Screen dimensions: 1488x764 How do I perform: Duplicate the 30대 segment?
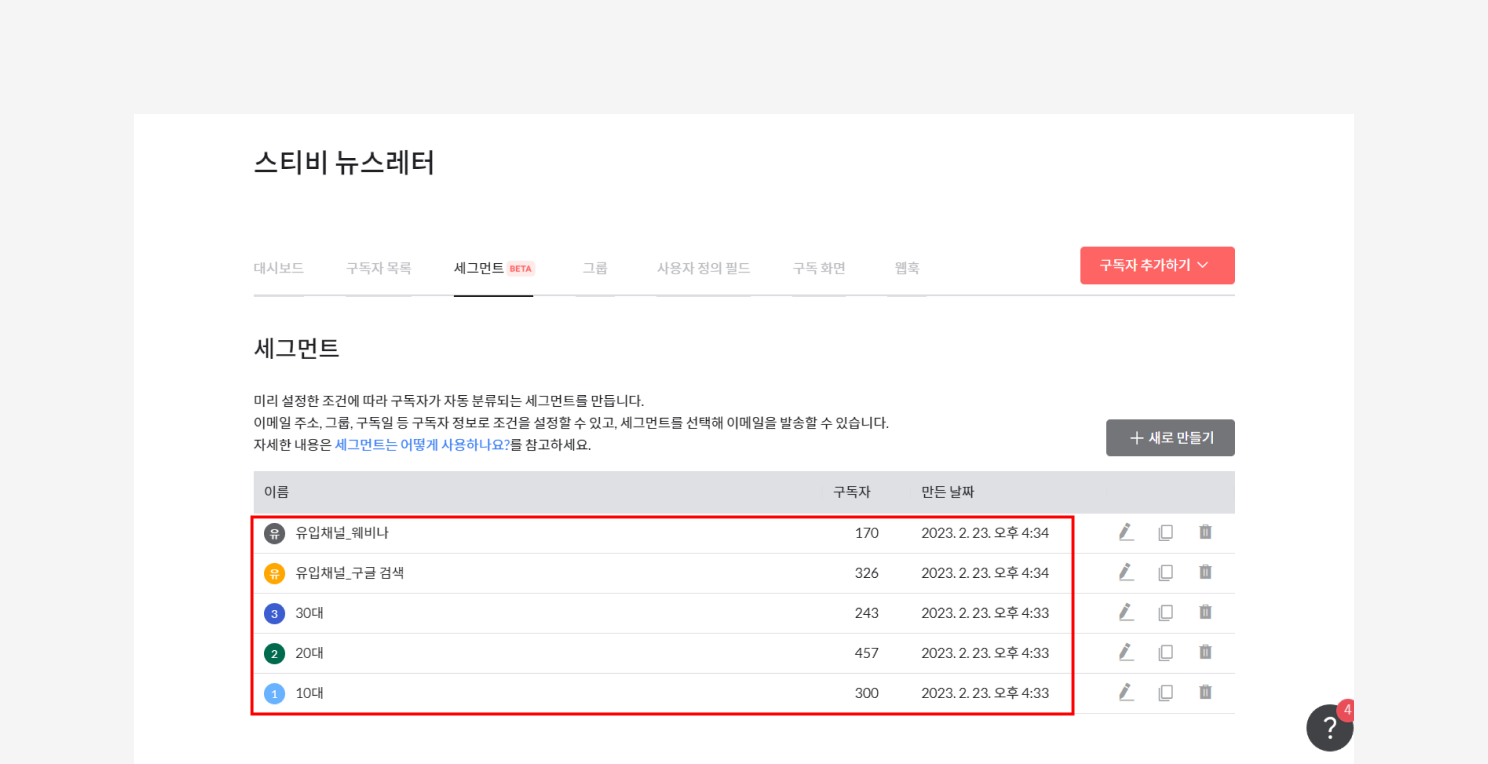click(x=1165, y=612)
